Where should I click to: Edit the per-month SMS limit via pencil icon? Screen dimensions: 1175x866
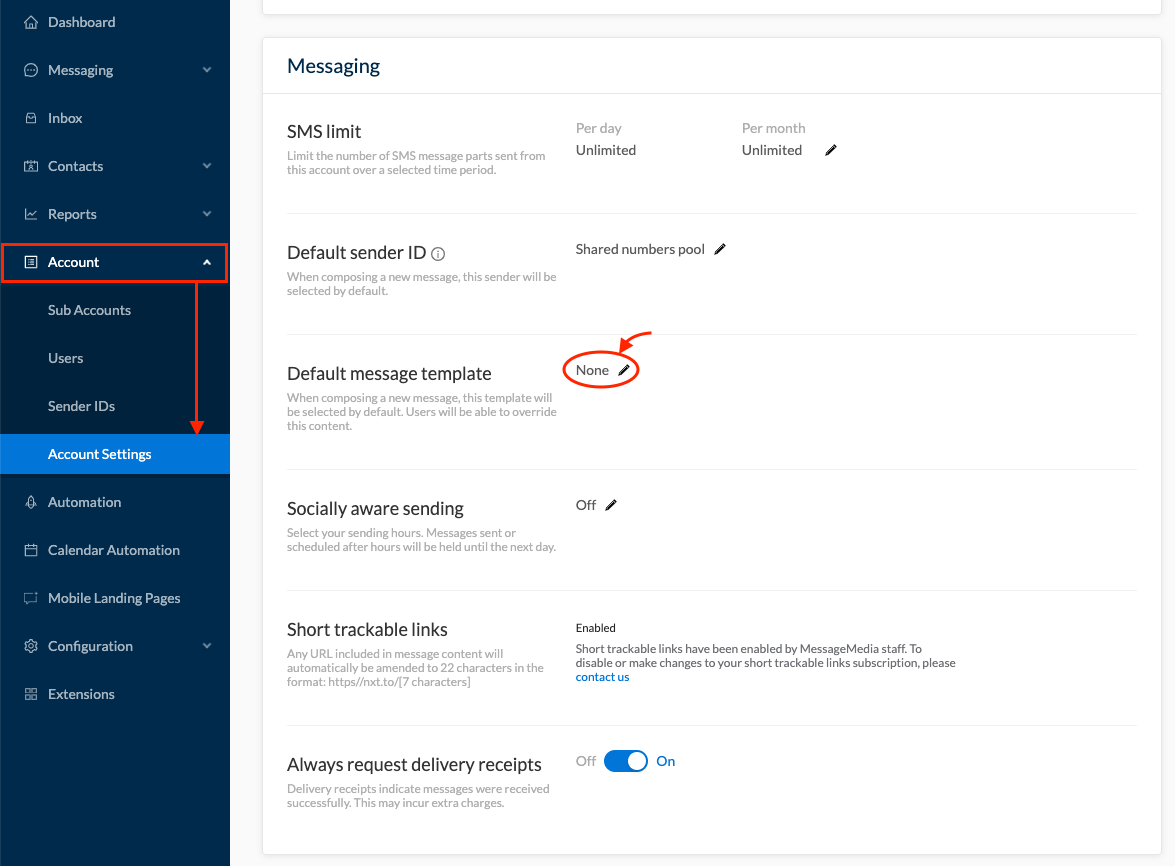click(830, 149)
